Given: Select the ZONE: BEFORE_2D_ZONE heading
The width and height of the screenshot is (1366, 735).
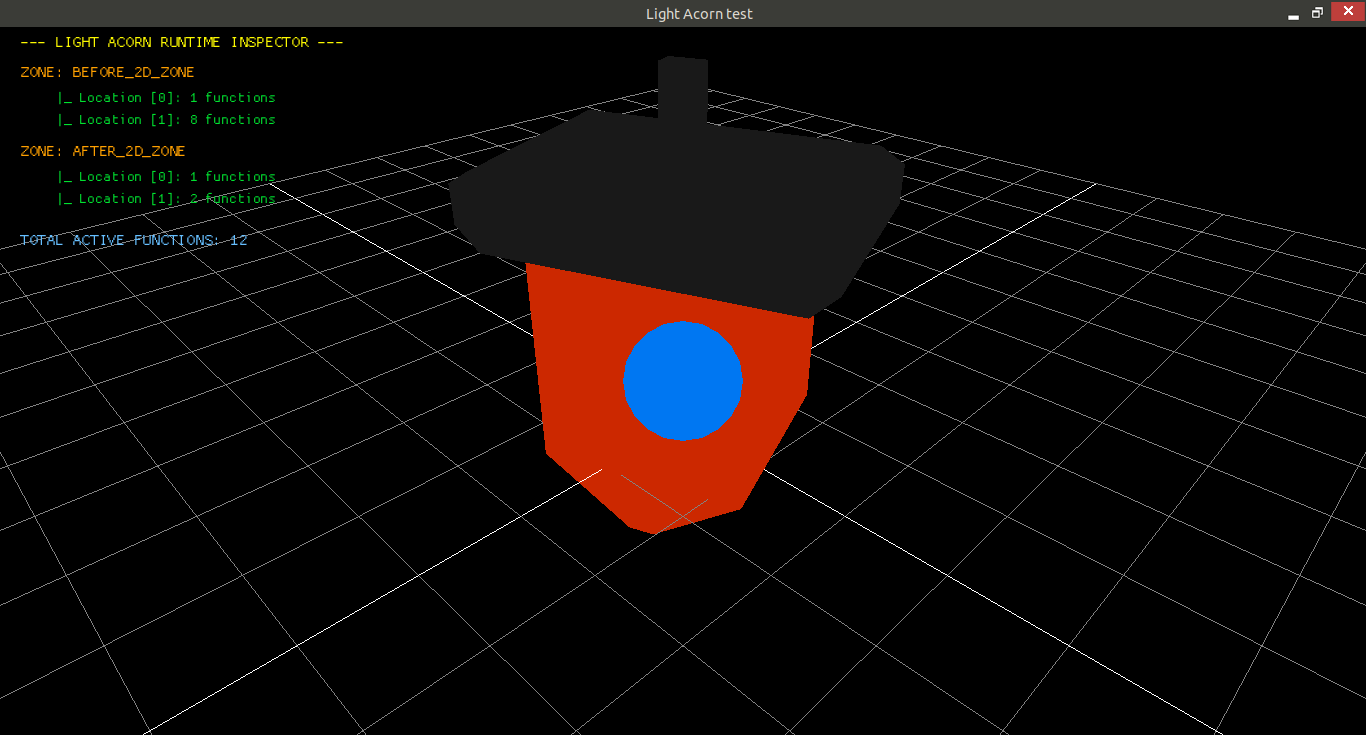Looking at the screenshot, I should (107, 72).
